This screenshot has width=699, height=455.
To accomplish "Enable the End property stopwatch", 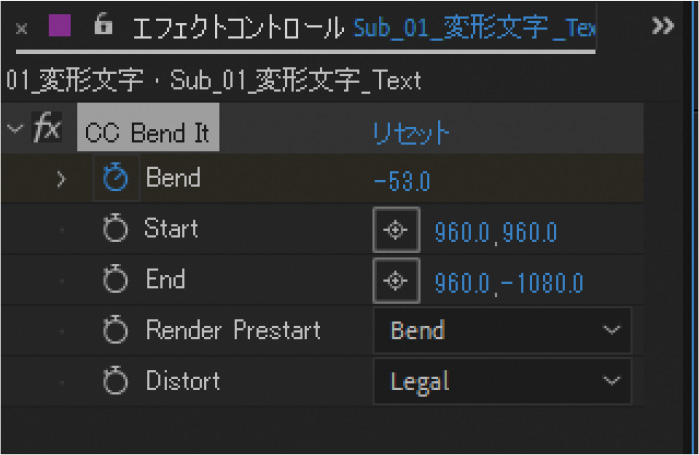I will pos(117,280).
